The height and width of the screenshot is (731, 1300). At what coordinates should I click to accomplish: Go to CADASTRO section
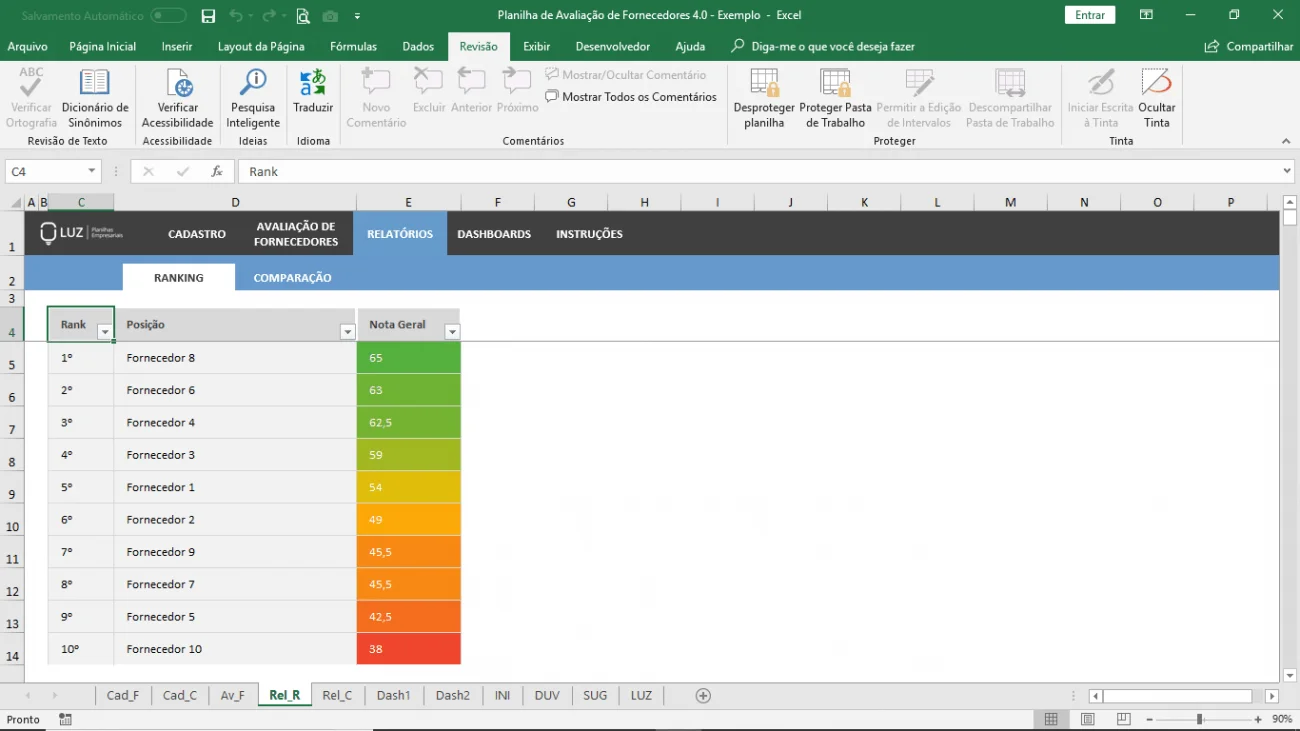click(197, 234)
